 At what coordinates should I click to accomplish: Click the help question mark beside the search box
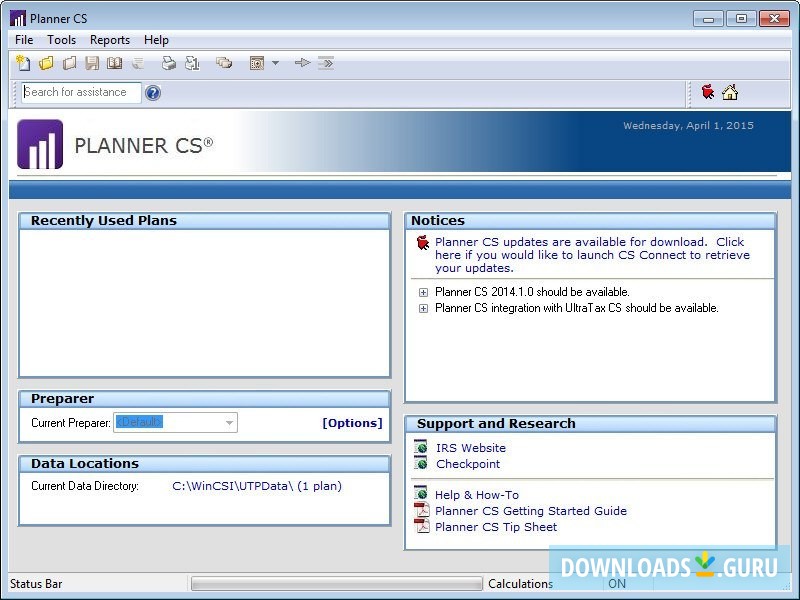[x=152, y=92]
